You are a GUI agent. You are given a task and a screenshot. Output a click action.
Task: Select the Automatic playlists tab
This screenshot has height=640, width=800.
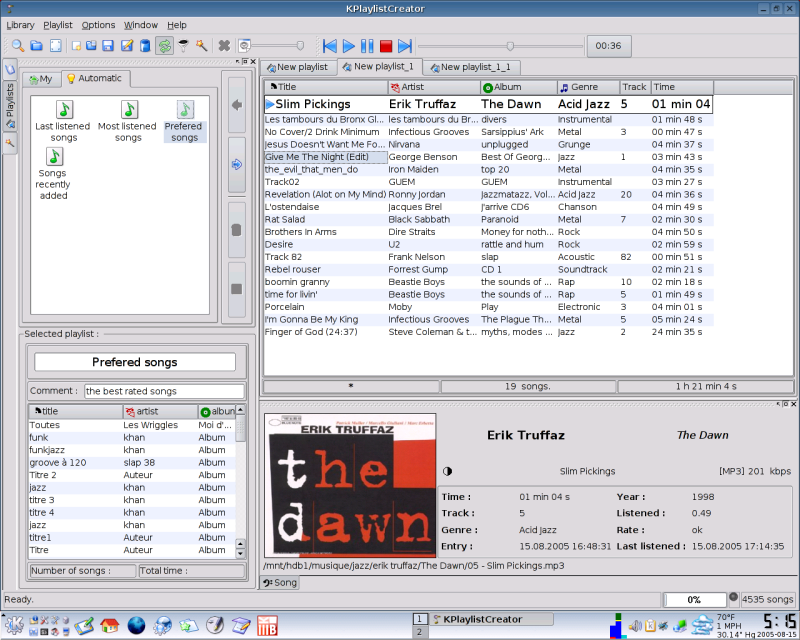(x=95, y=78)
